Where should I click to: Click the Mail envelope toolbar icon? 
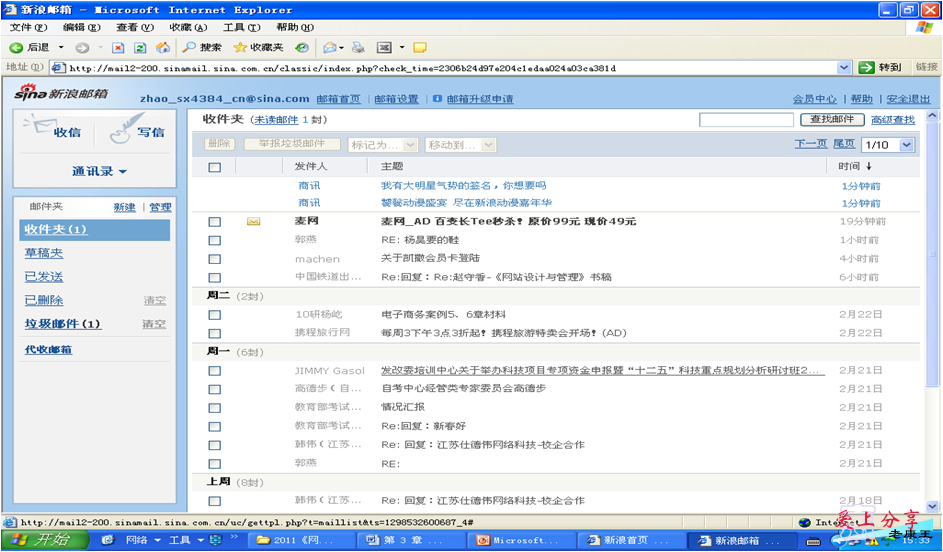point(329,48)
